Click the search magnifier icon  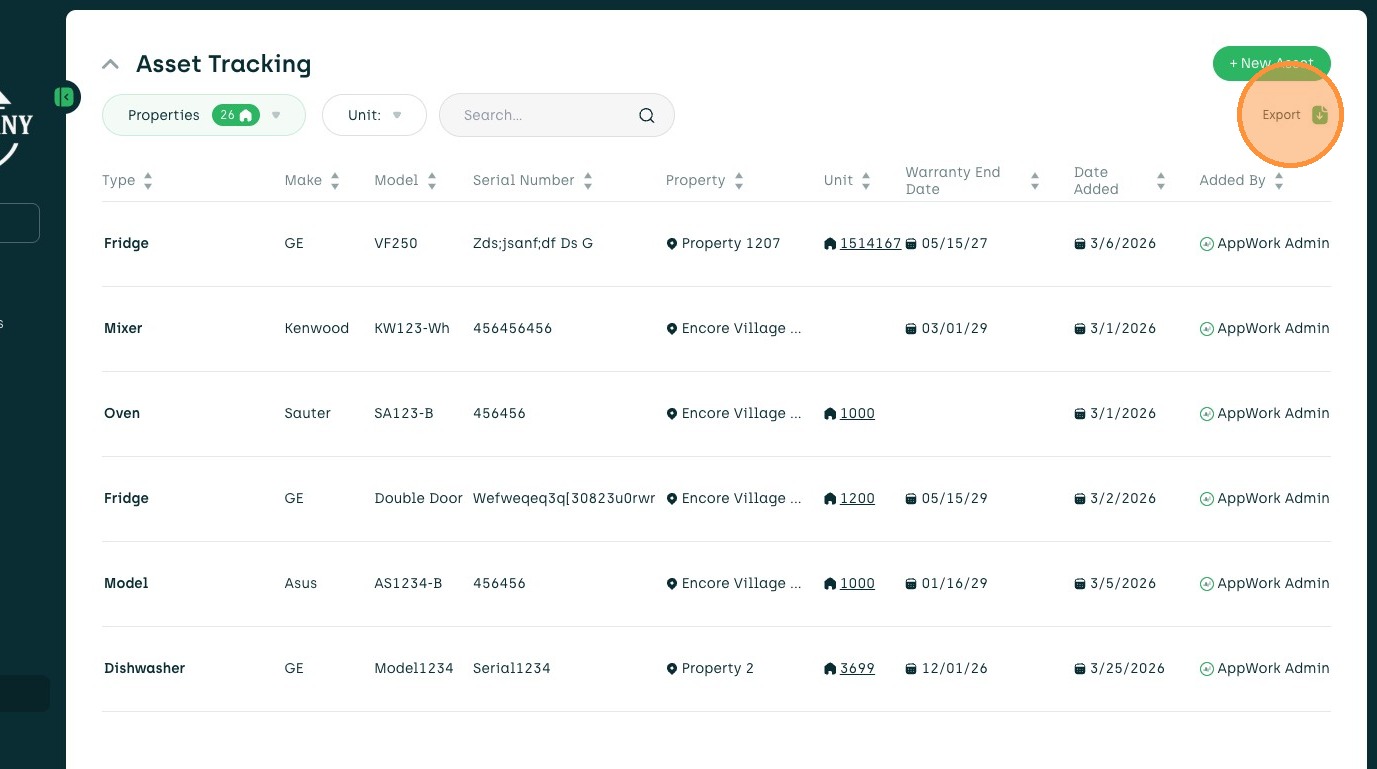647,115
